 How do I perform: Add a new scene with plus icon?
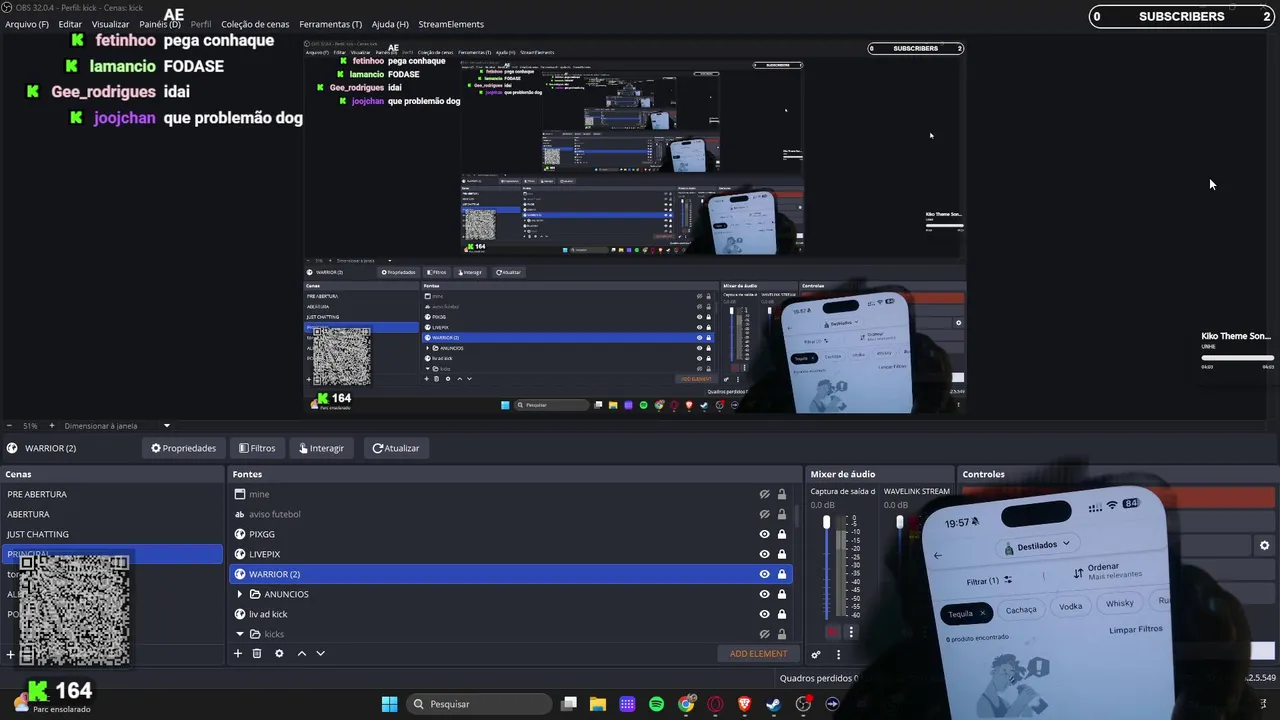(x=10, y=655)
